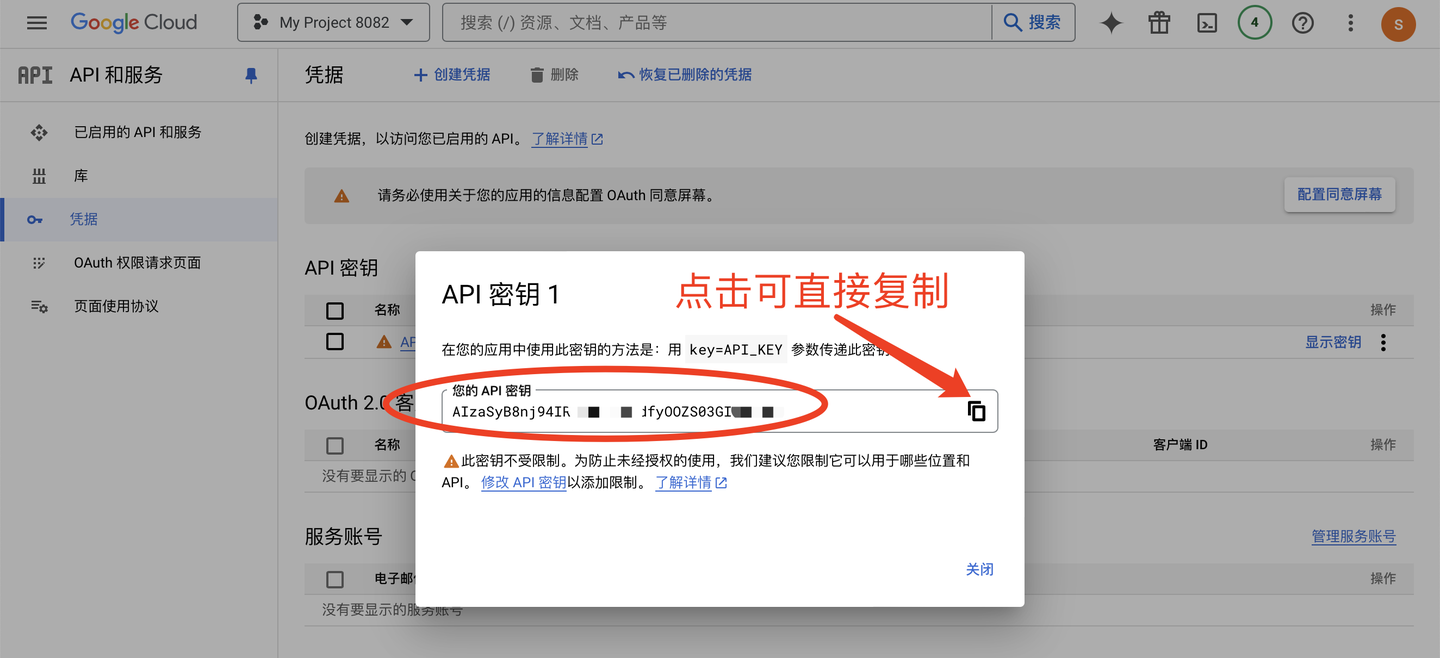This screenshot has width=1440, height=658.
Task: Open notifications badge showing 4
Action: pos(1254,23)
